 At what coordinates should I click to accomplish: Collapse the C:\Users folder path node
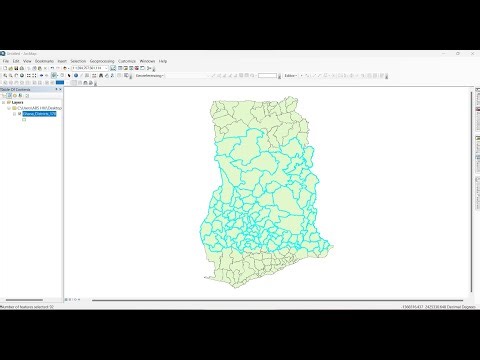(x=9, y=108)
